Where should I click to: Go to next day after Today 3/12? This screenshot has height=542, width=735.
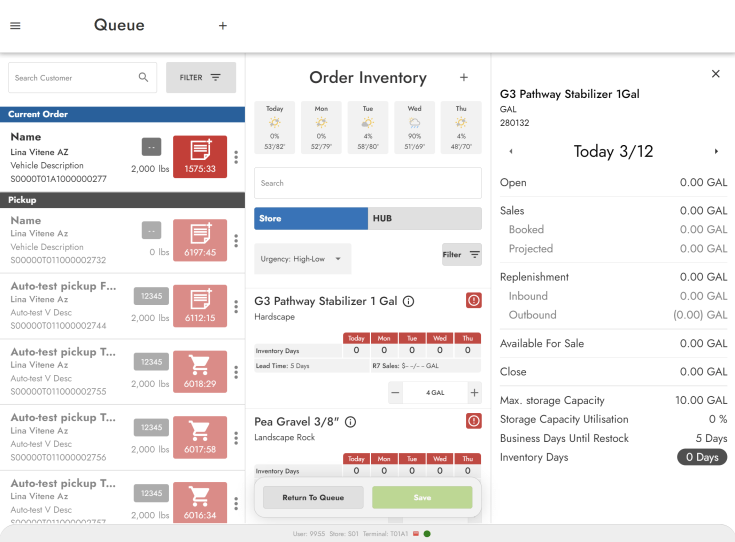(x=716, y=152)
